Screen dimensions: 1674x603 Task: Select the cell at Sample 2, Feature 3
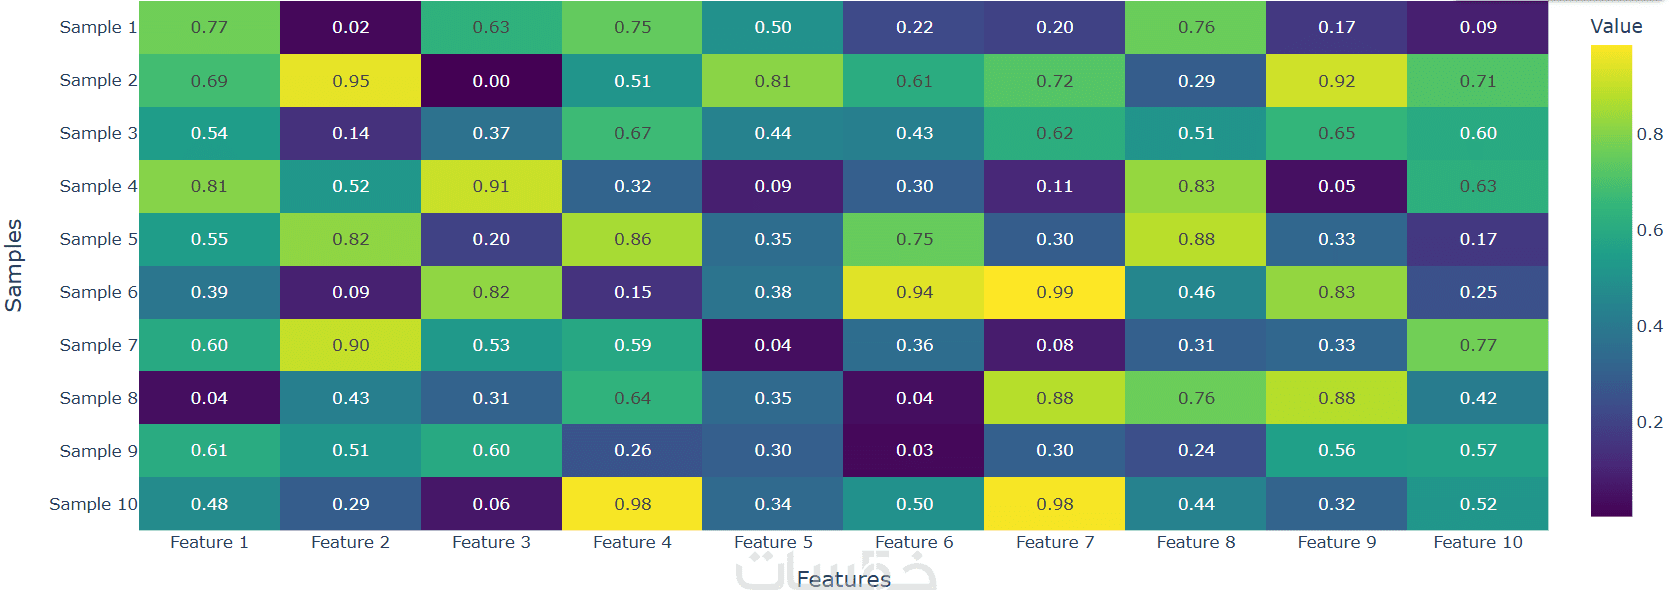click(491, 81)
